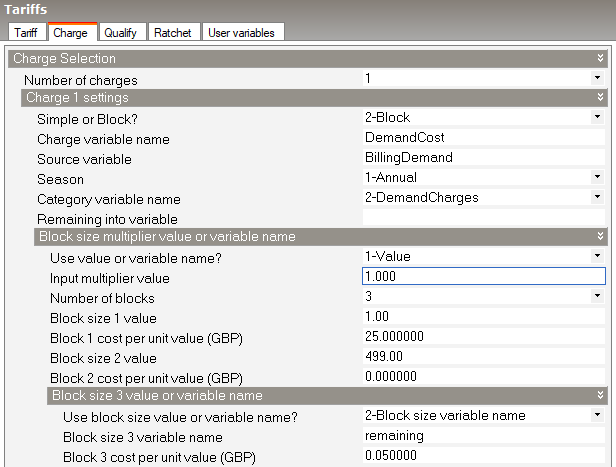The height and width of the screenshot is (467, 616).
Task: Open the Qualify tab
Action: 121,32
